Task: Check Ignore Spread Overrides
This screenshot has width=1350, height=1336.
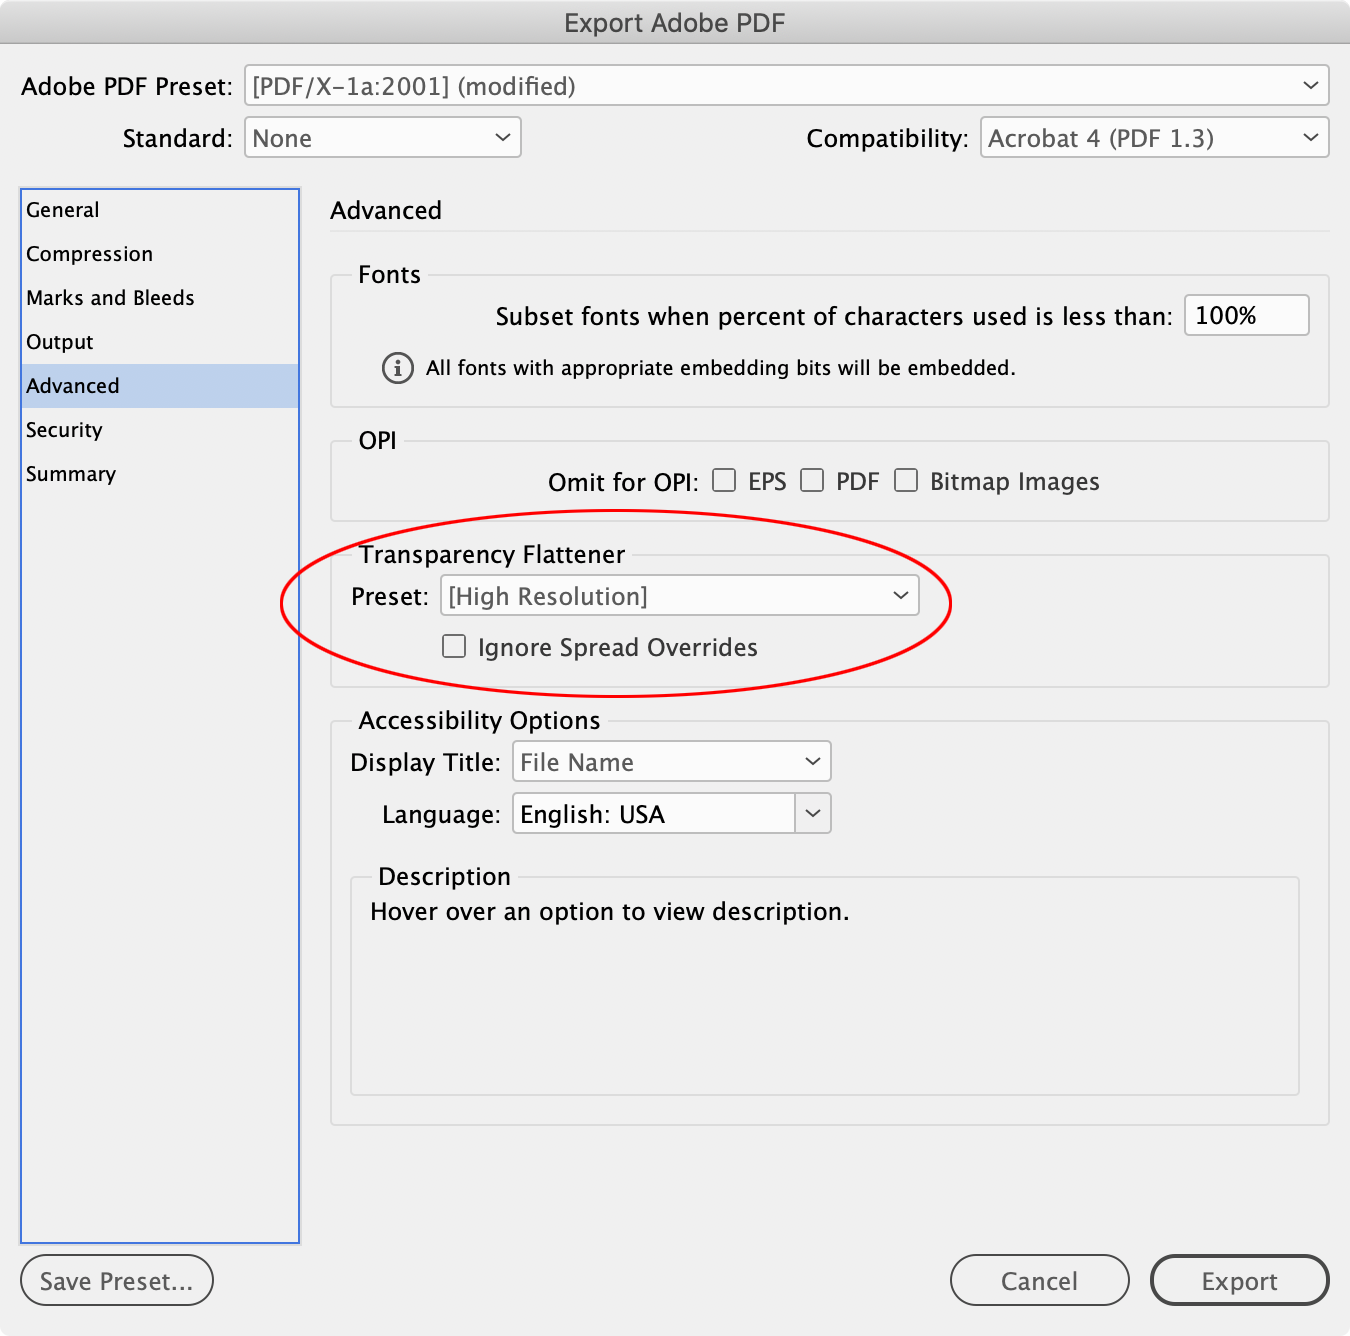Action: 454,646
